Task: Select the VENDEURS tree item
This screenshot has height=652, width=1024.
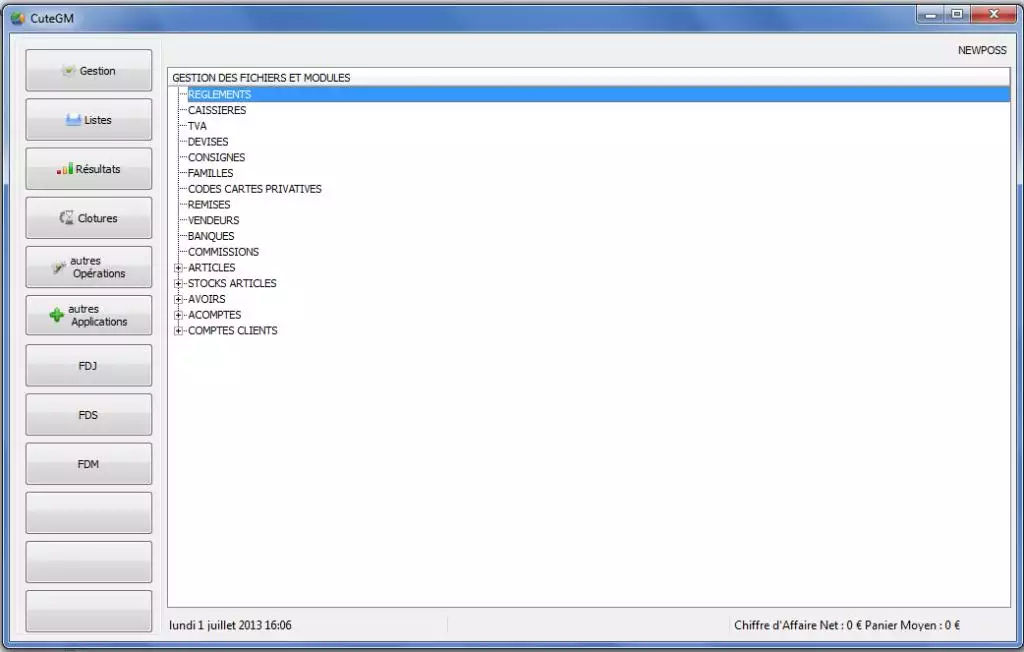Action: (213, 220)
